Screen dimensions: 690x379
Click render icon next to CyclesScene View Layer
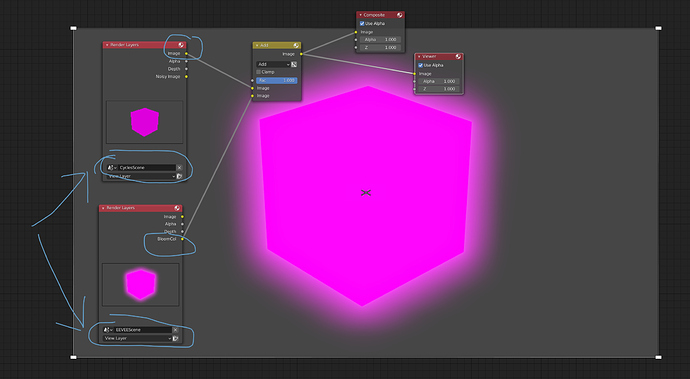pos(180,176)
